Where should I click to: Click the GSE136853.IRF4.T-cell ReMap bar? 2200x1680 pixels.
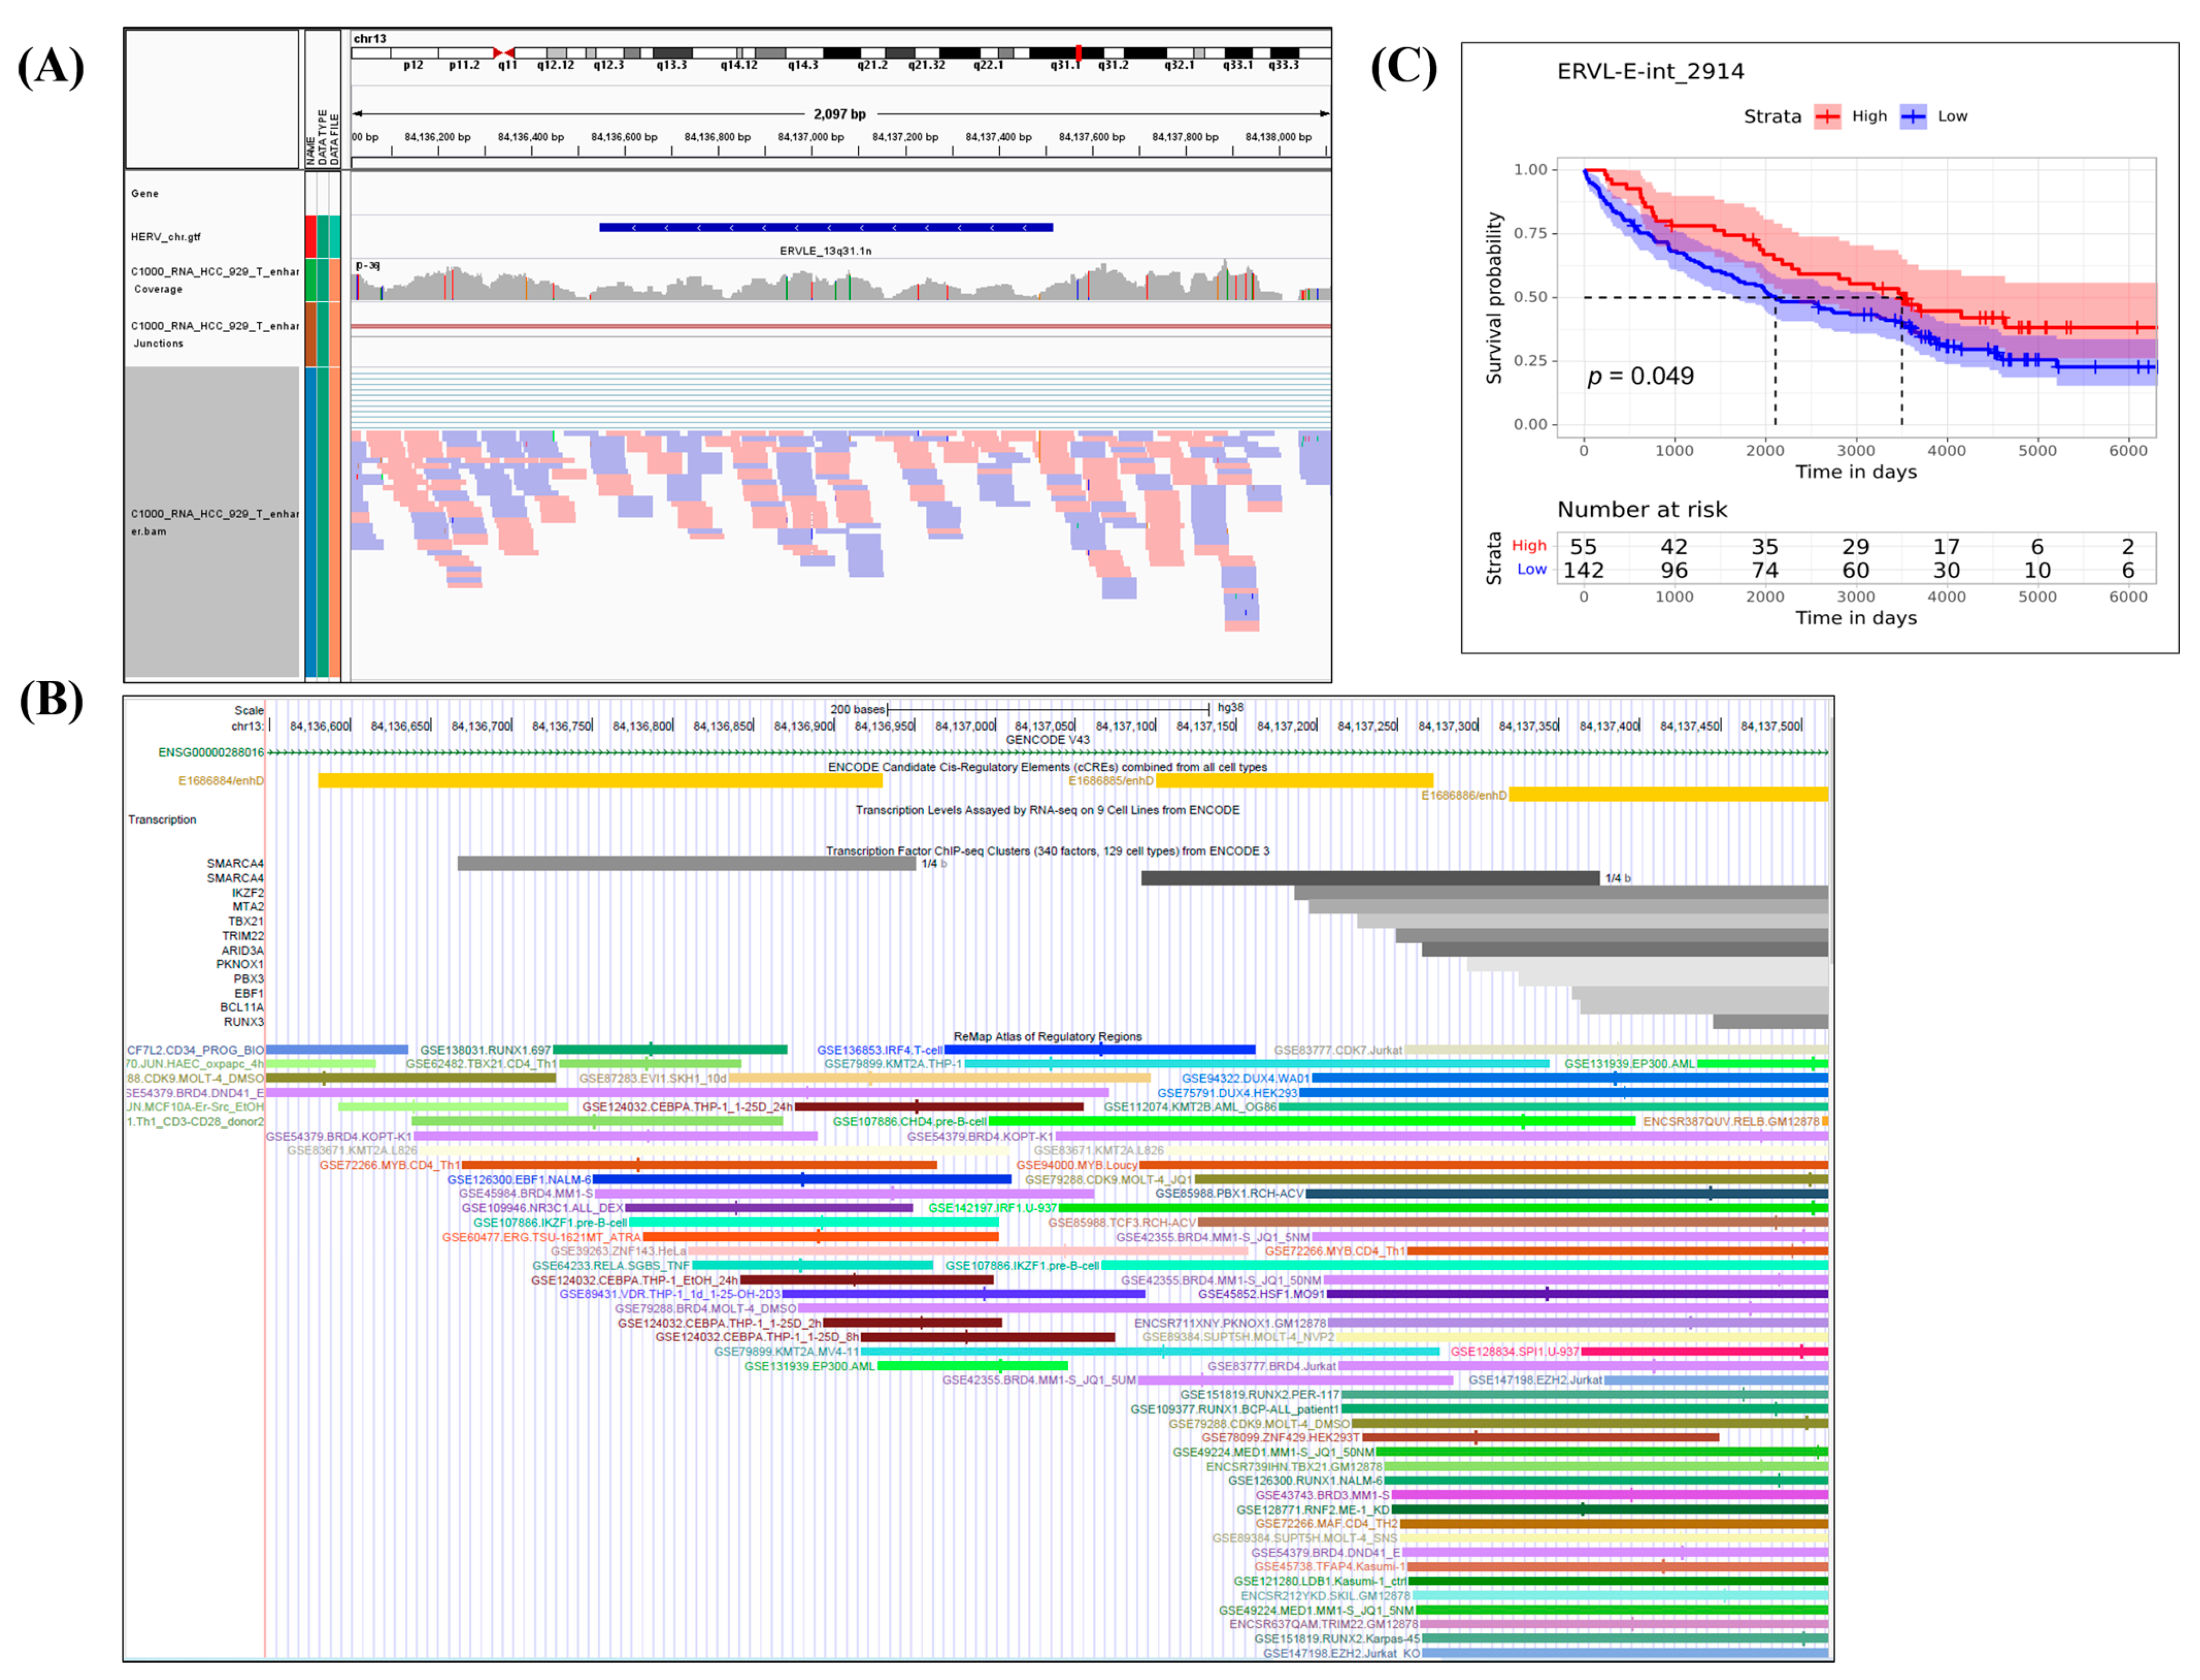coord(1099,1050)
